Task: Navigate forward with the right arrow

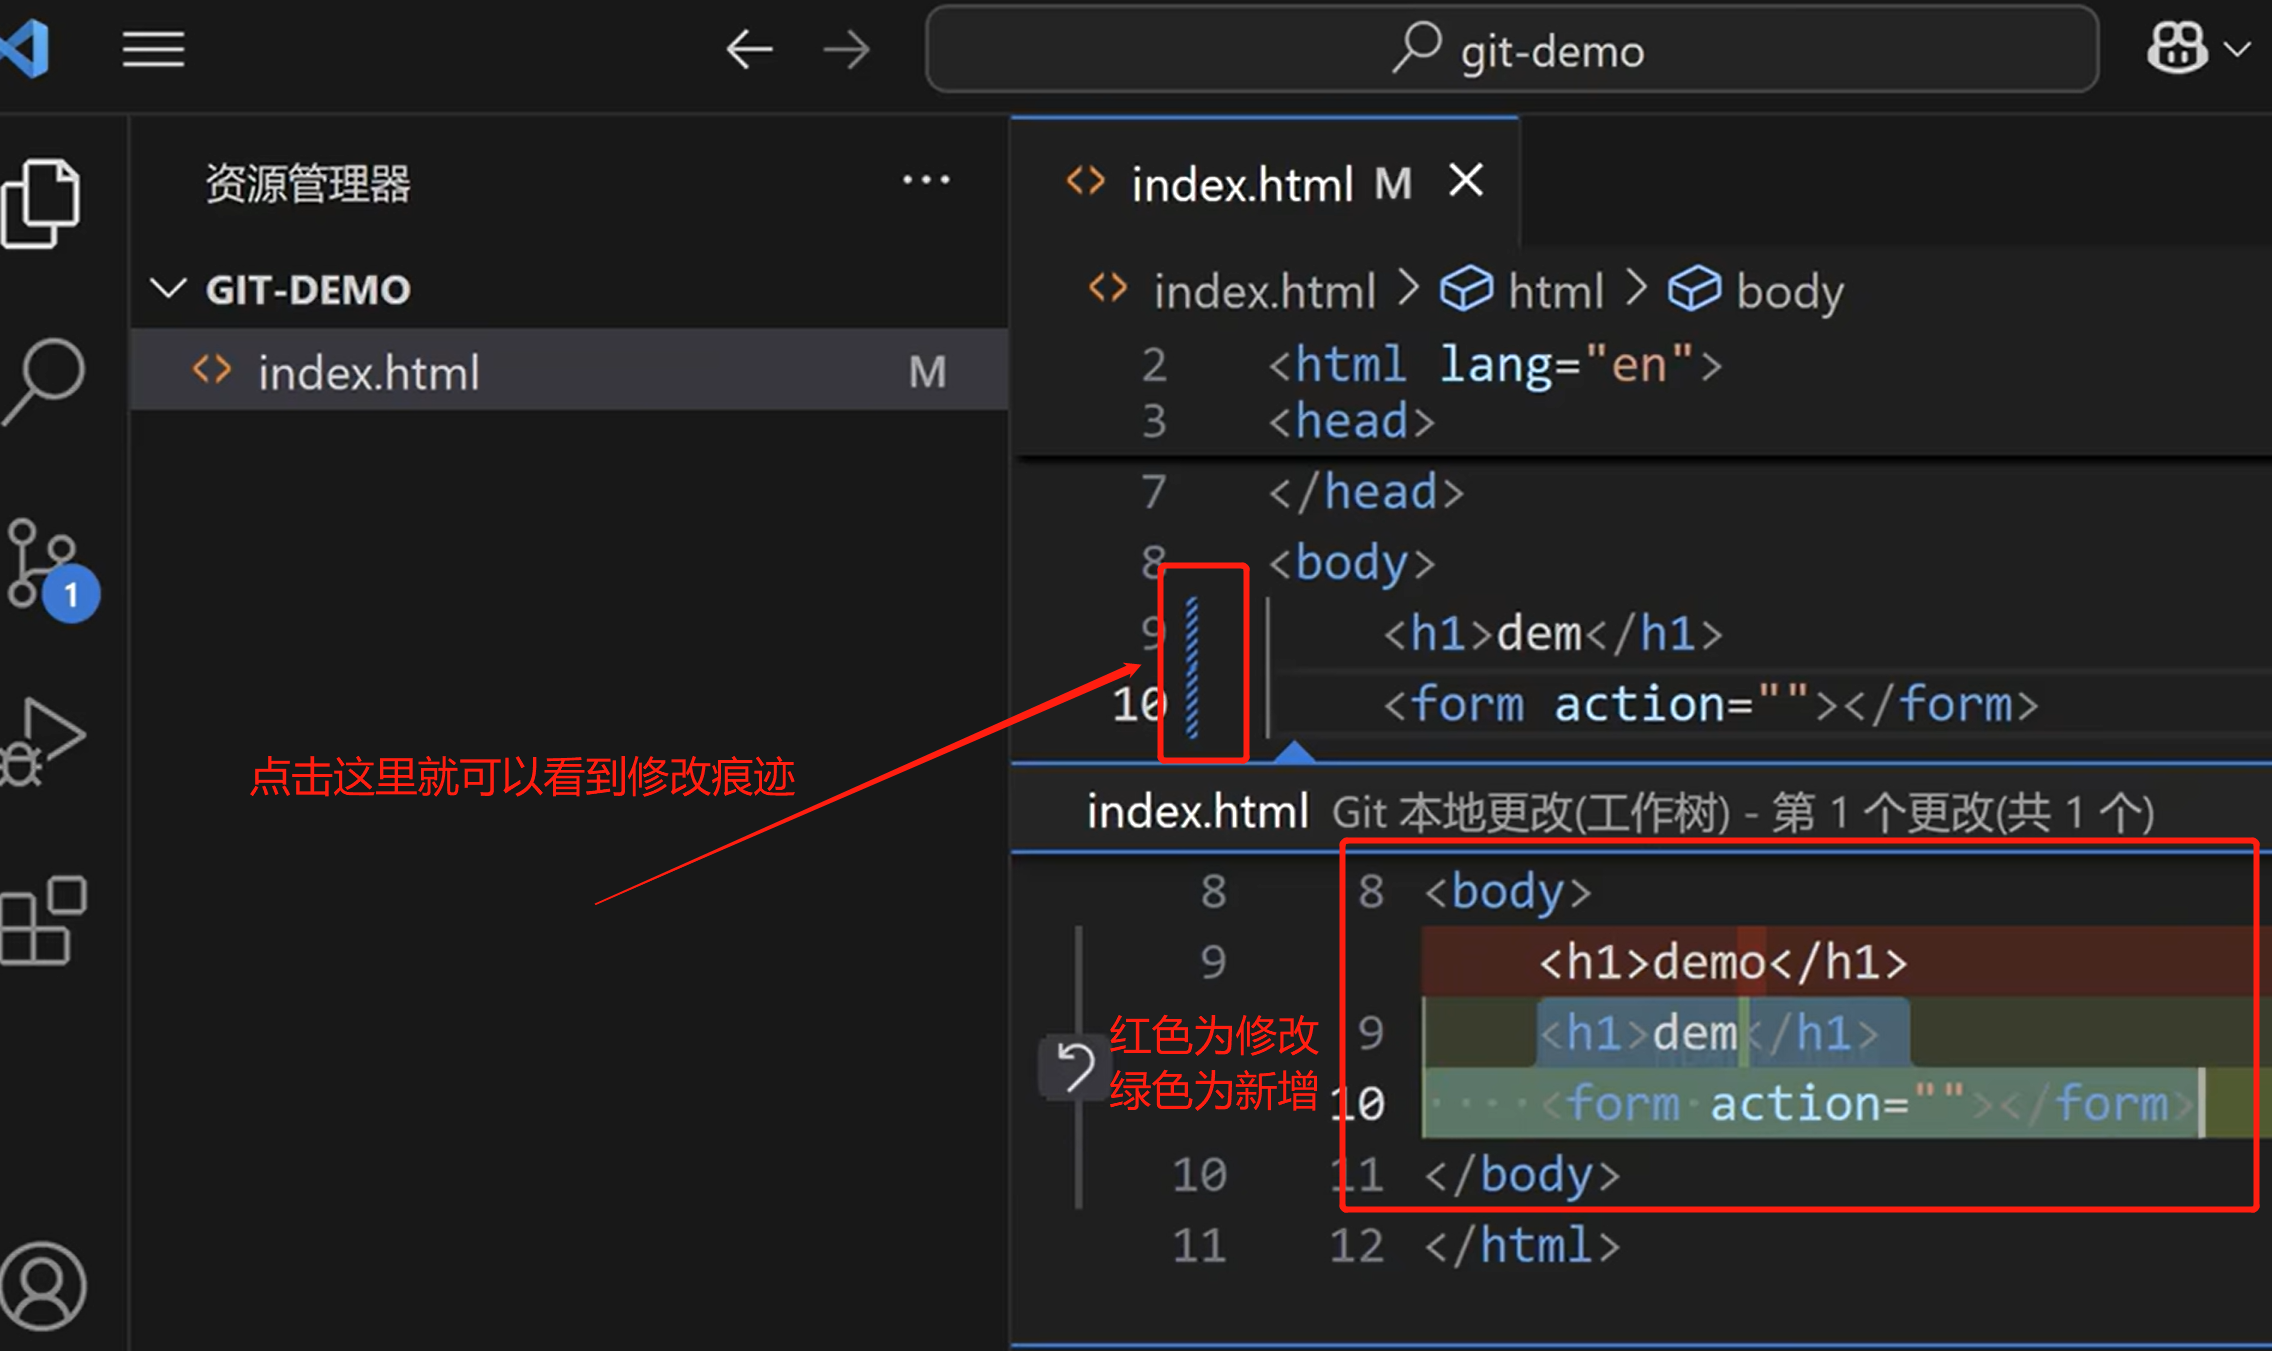Action: click(x=846, y=49)
